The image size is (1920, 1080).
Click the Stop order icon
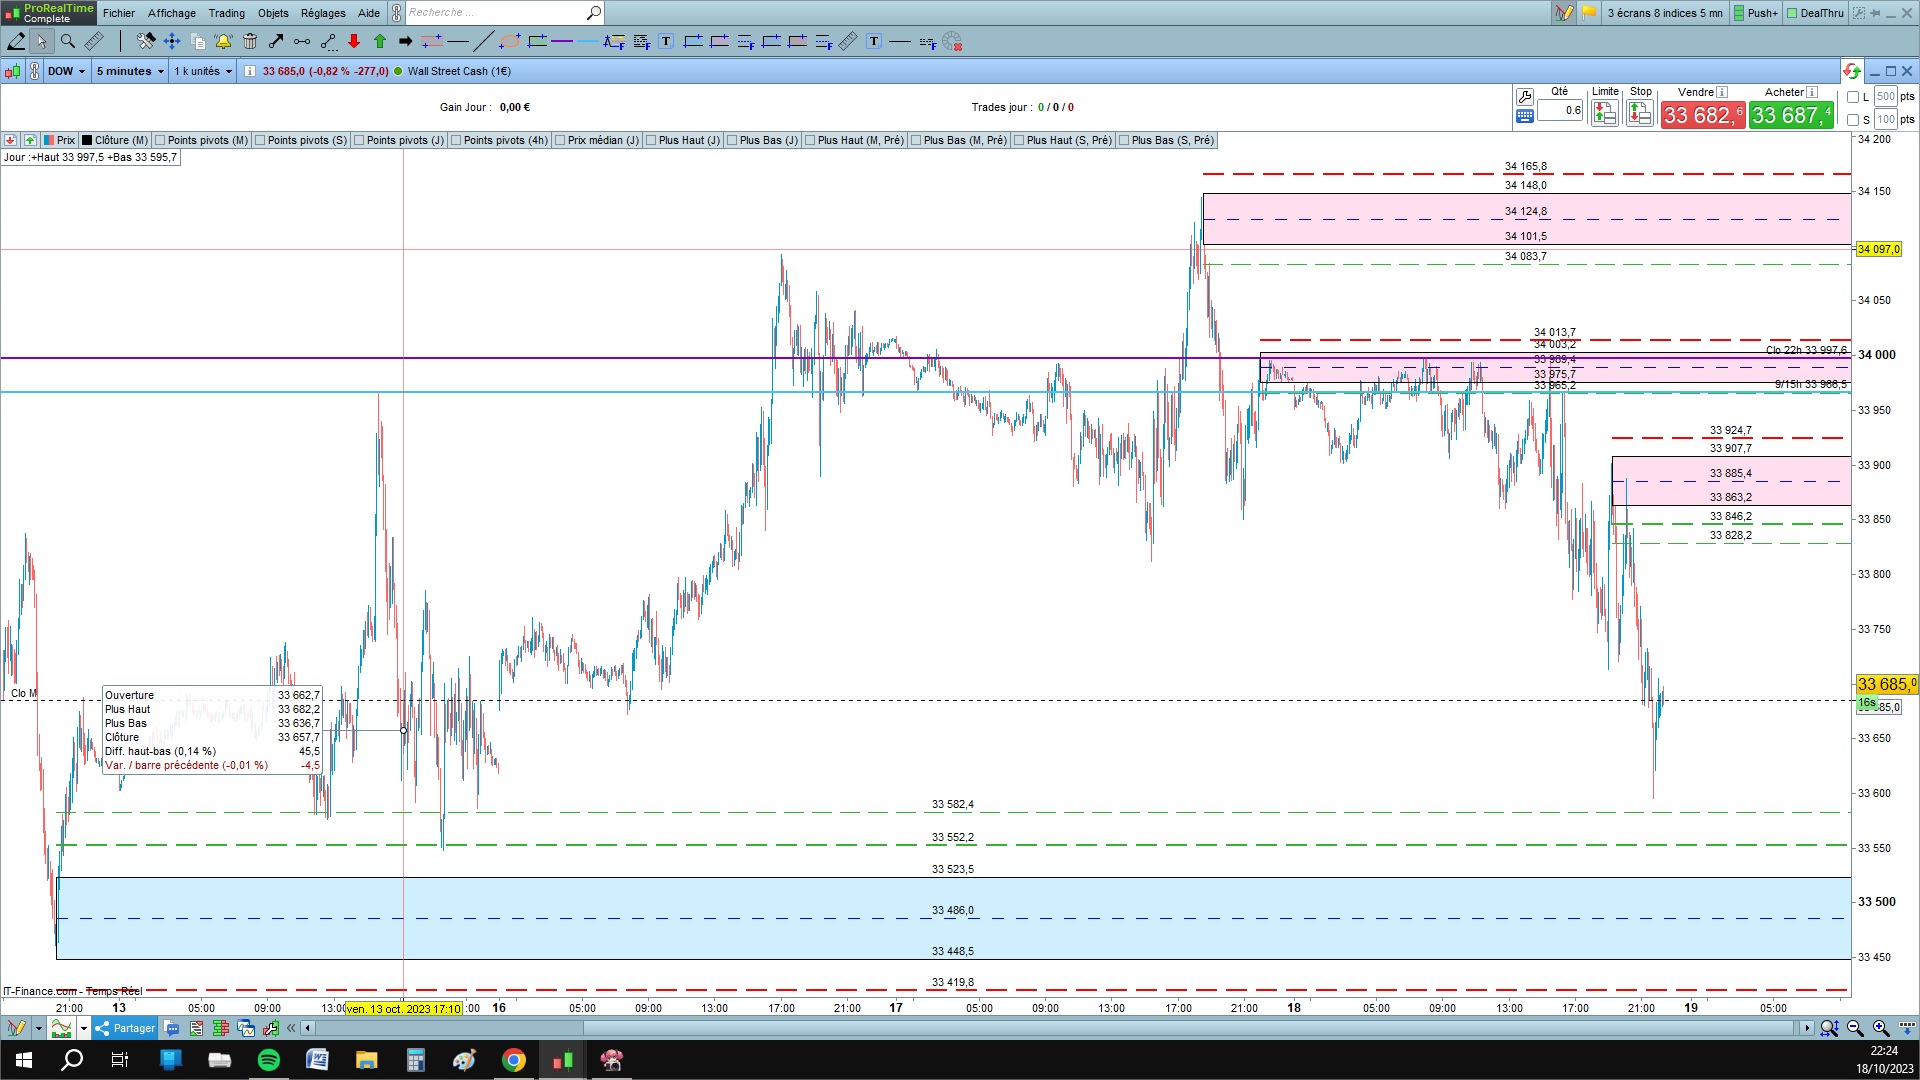click(x=1640, y=113)
